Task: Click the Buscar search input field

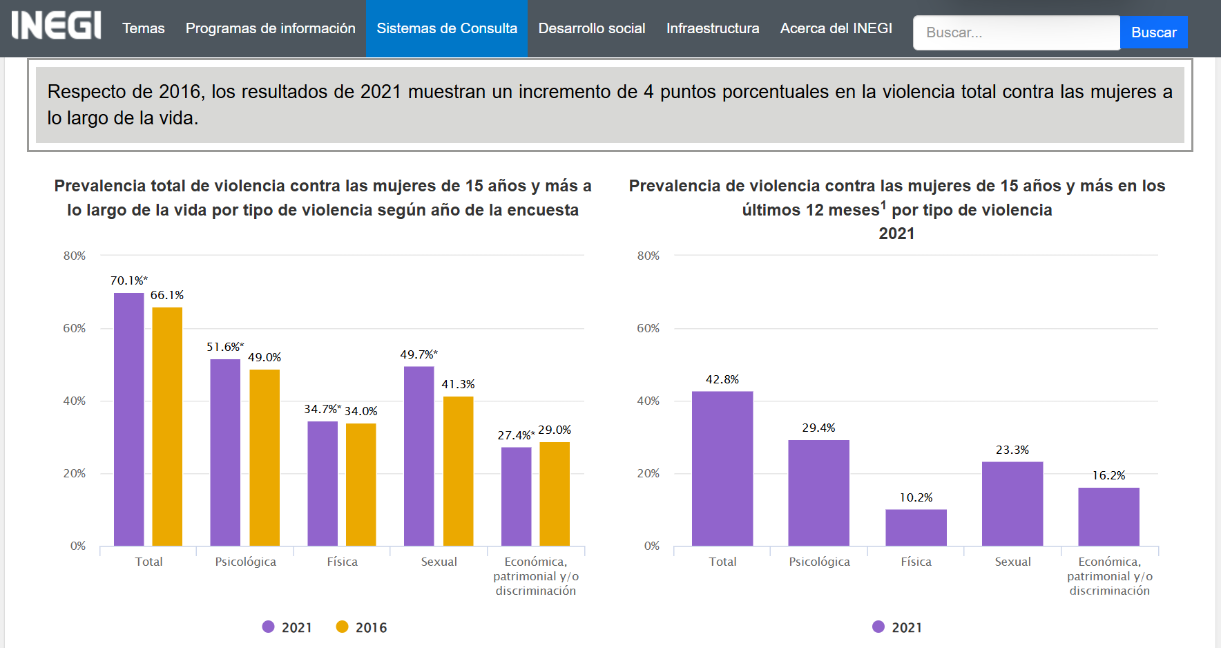Action: (x=1015, y=32)
